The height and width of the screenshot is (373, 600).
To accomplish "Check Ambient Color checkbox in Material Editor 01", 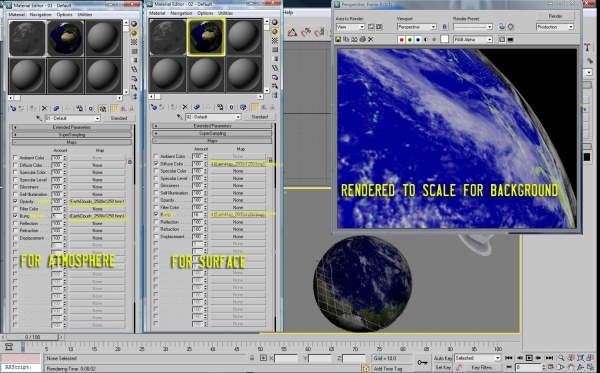I will [15, 158].
